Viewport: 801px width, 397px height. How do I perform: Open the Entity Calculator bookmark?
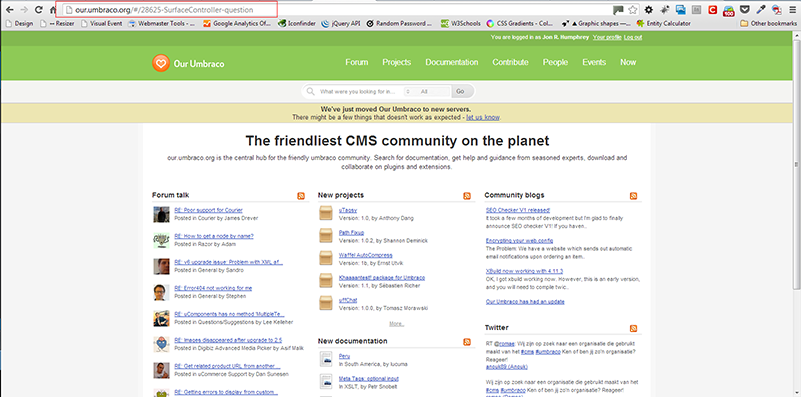click(x=664, y=23)
